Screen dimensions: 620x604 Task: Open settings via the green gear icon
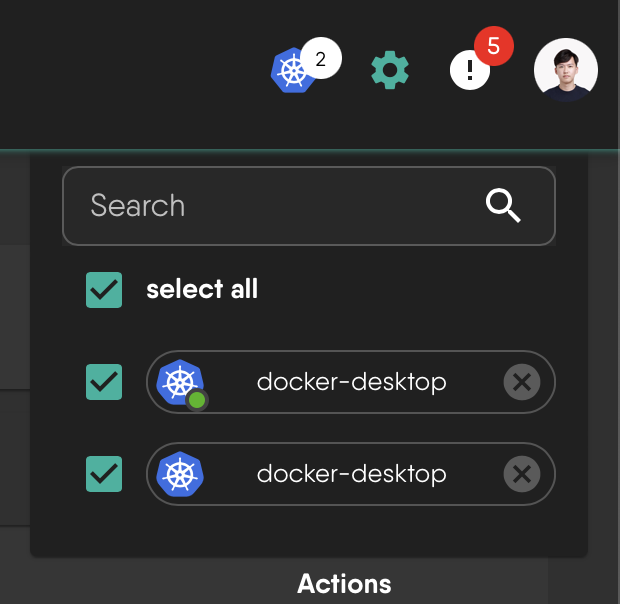390,70
